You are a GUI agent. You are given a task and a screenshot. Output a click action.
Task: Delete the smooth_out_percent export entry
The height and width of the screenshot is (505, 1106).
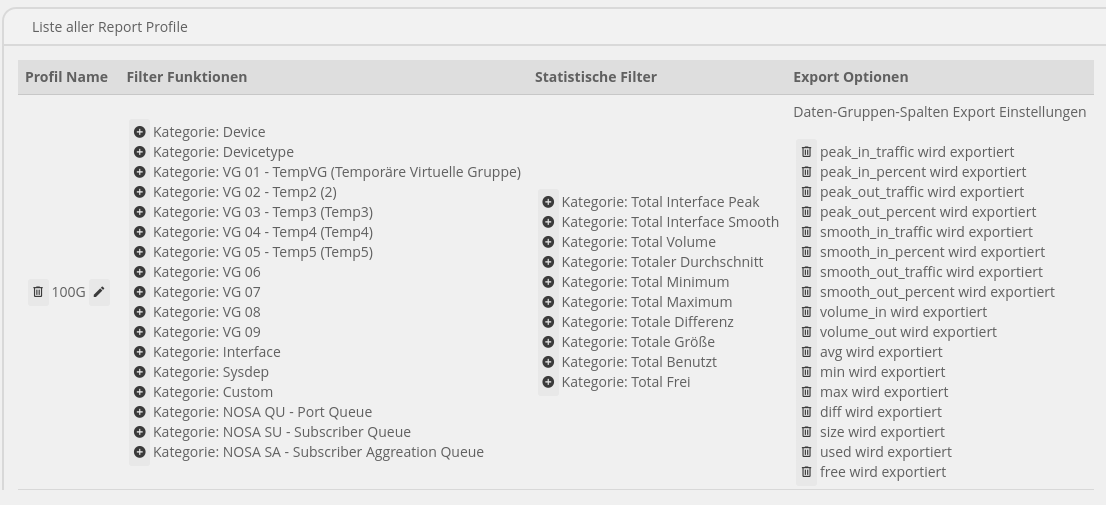click(806, 292)
